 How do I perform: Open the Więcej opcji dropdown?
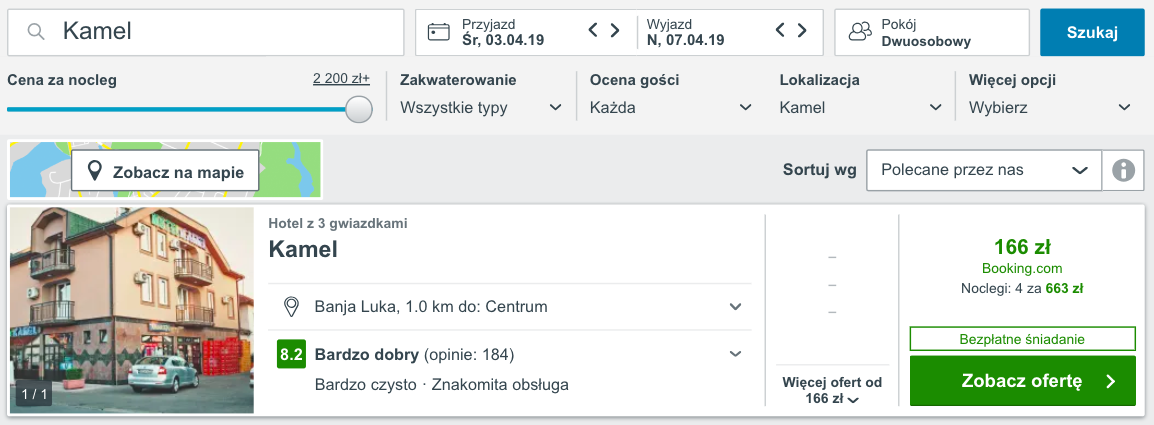1050,107
